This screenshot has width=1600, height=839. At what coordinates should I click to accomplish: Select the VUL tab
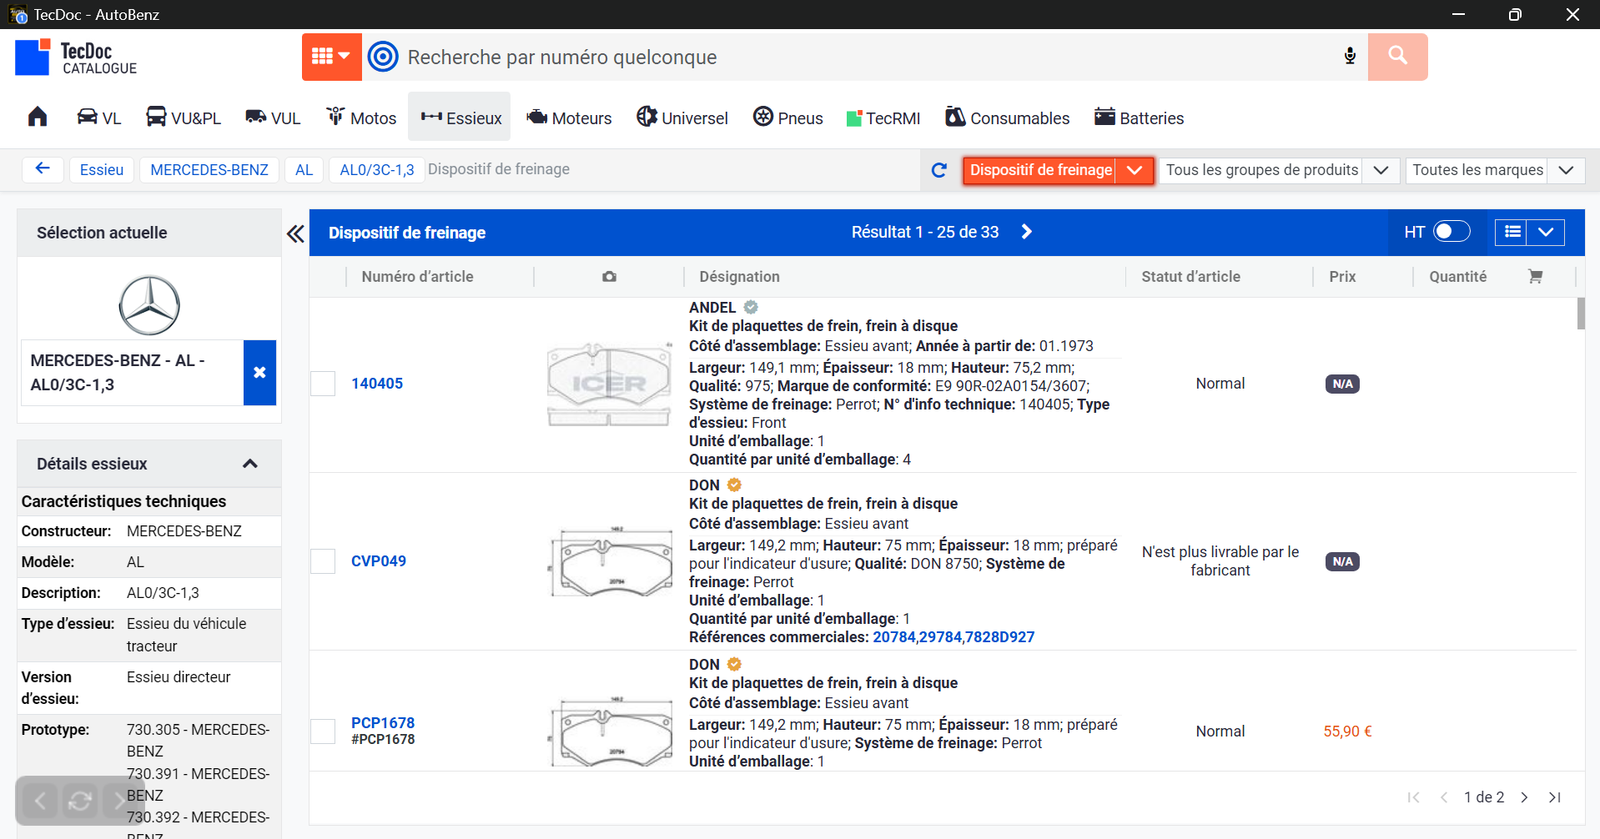(x=273, y=118)
